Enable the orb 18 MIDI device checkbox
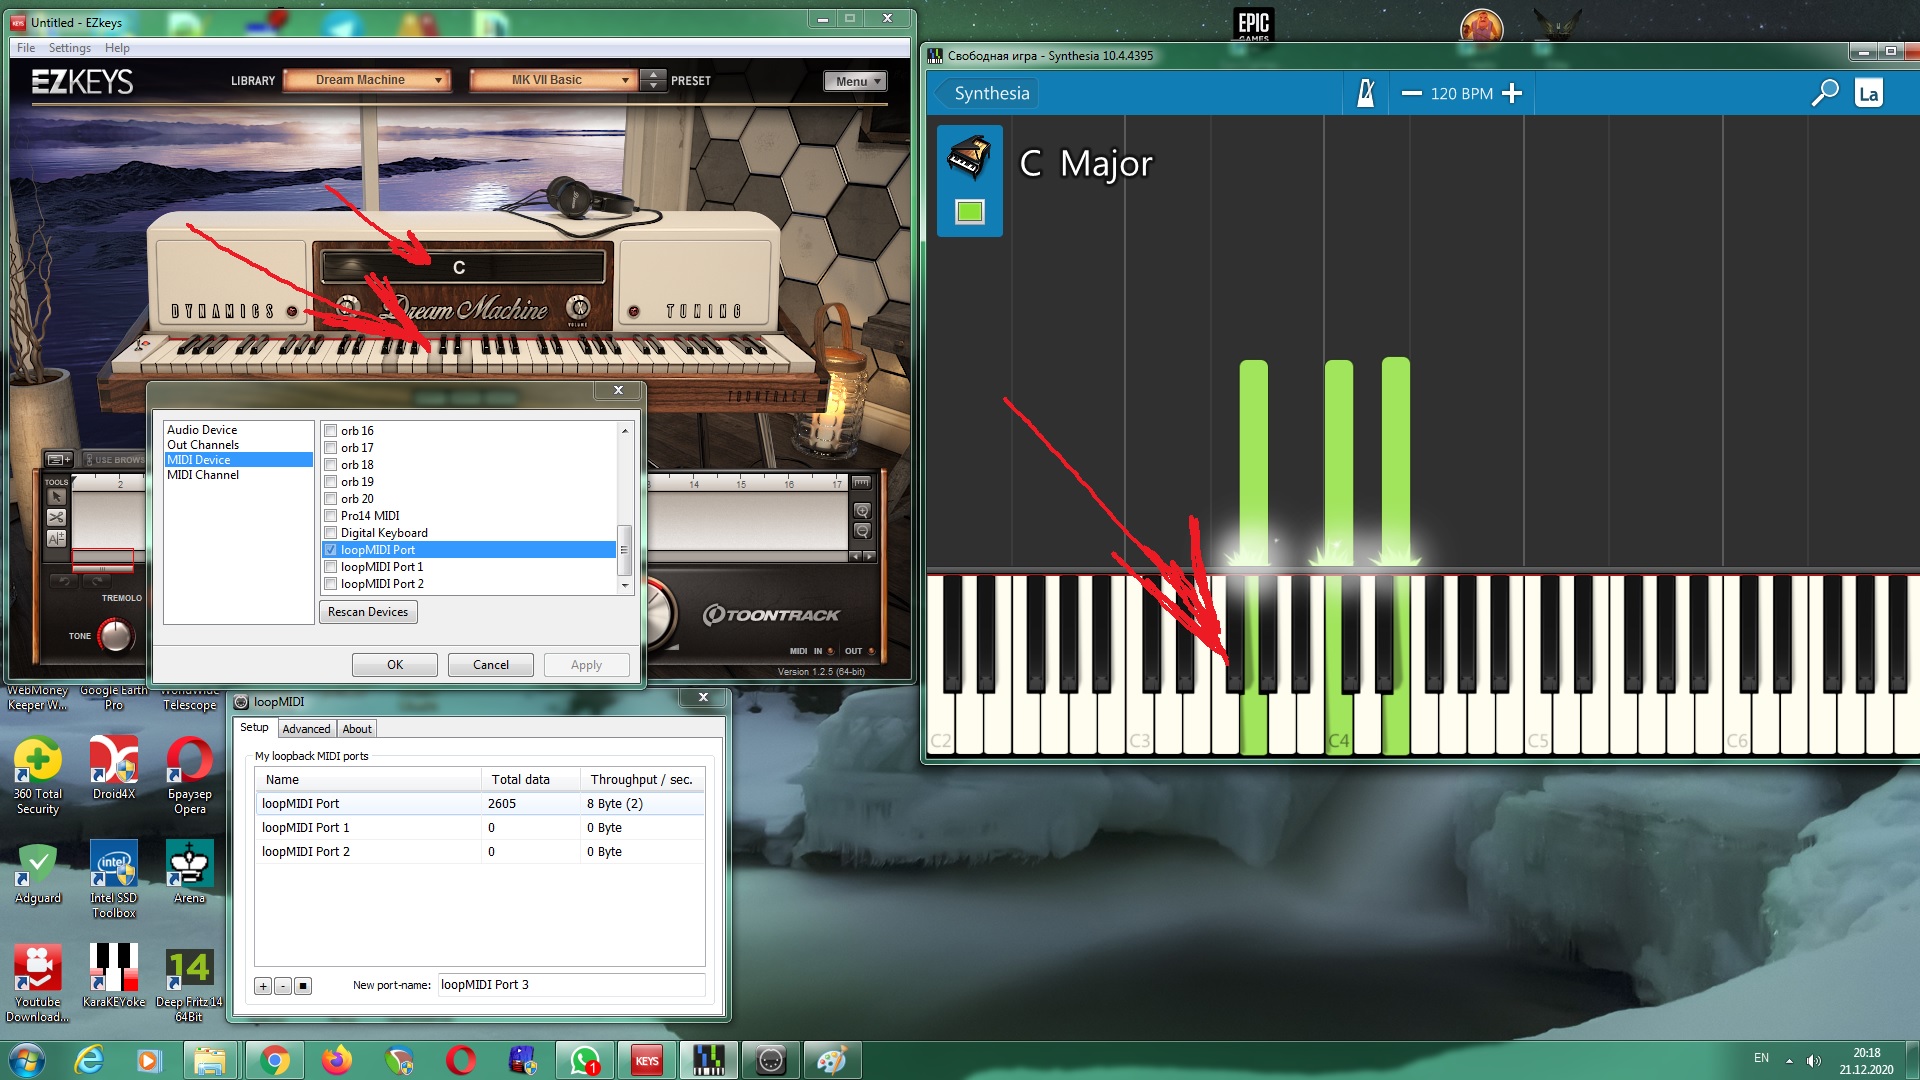The image size is (1920, 1080). tap(331, 465)
